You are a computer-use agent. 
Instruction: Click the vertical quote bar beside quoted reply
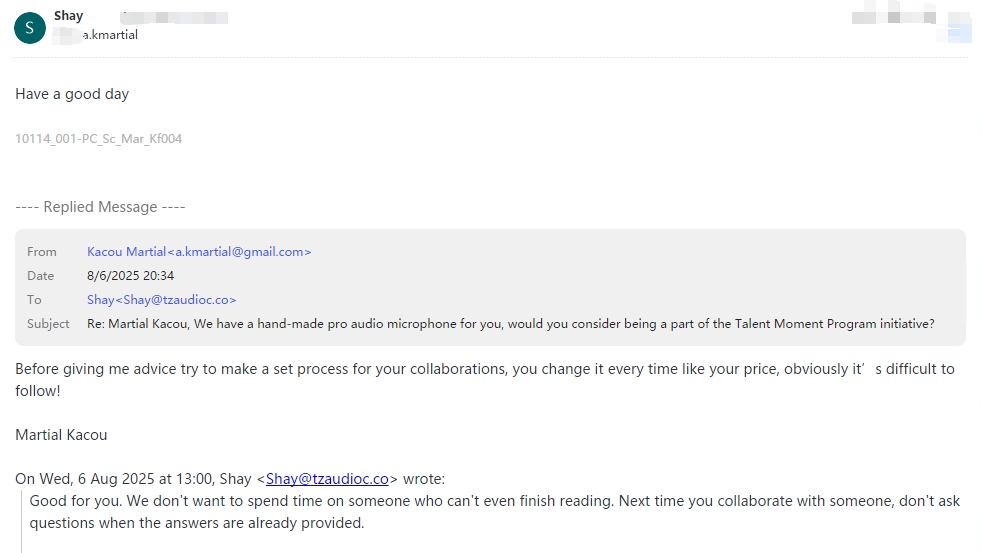click(x=22, y=522)
